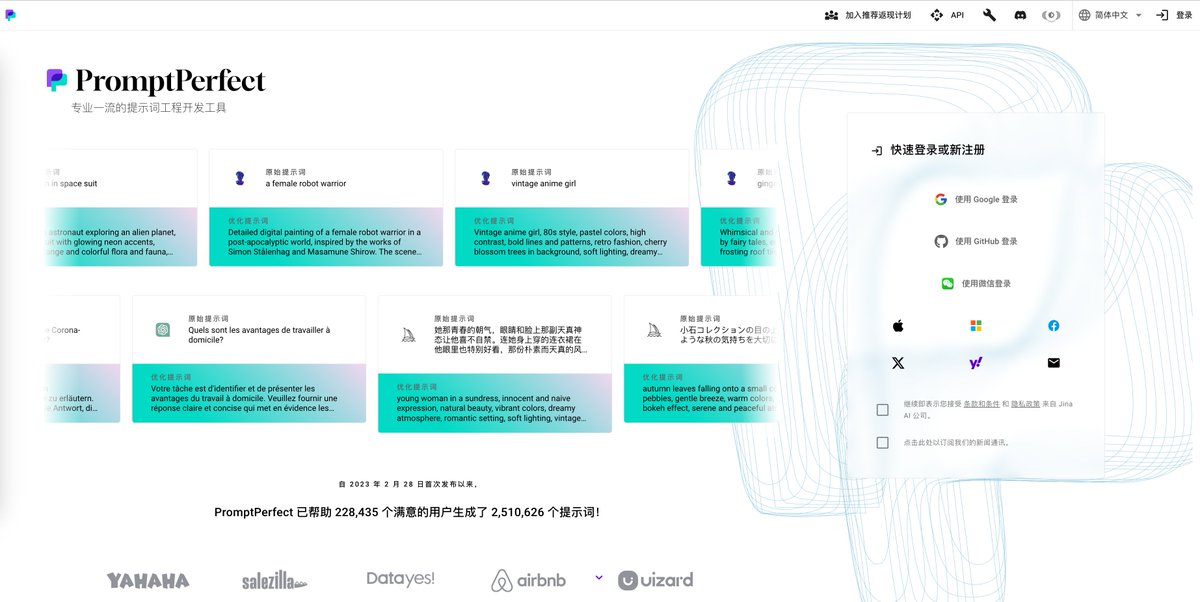Open the 加入推荐返现计划 referral program link
The width and height of the screenshot is (1200, 602).
point(867,15)
